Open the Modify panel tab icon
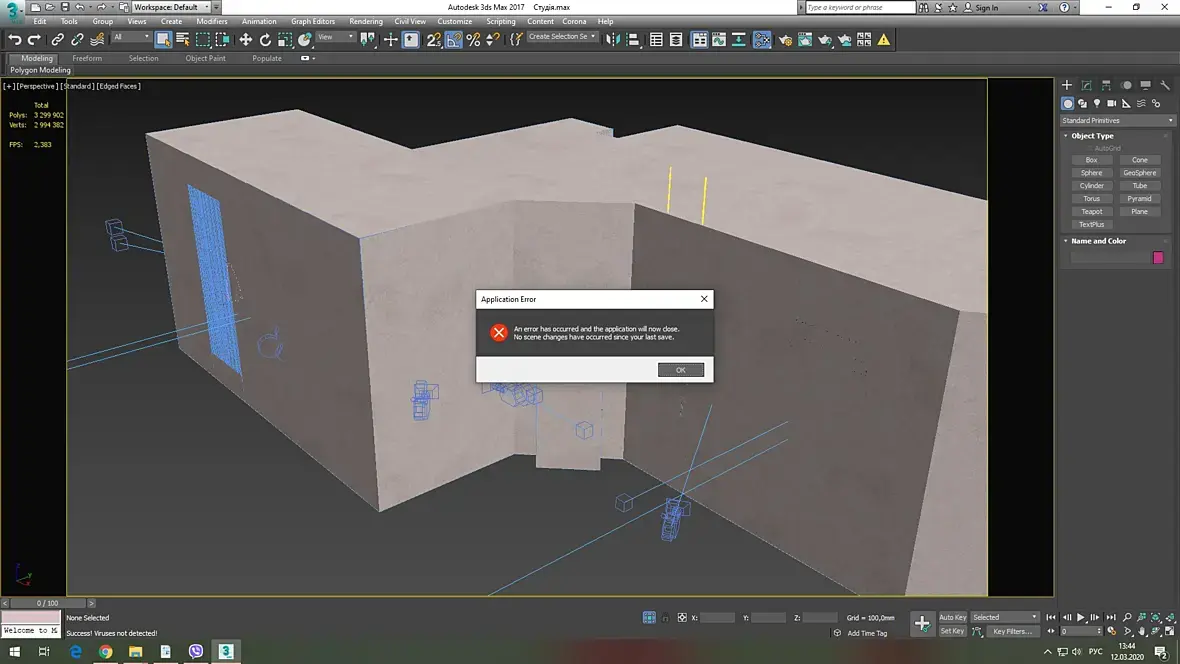Viewport: 1180px width, 664px height. pos(1086,86)
